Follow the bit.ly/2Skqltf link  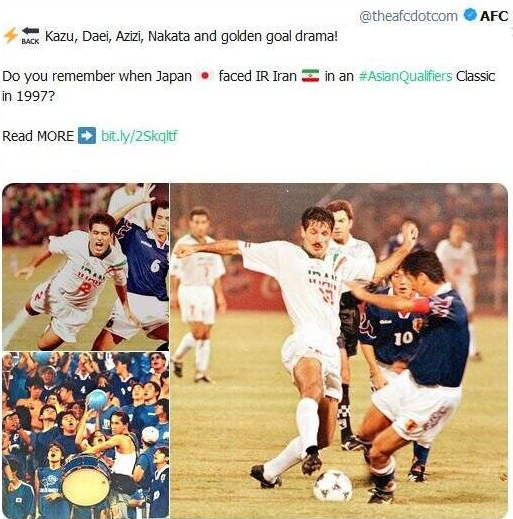click(x=139, y=136)
